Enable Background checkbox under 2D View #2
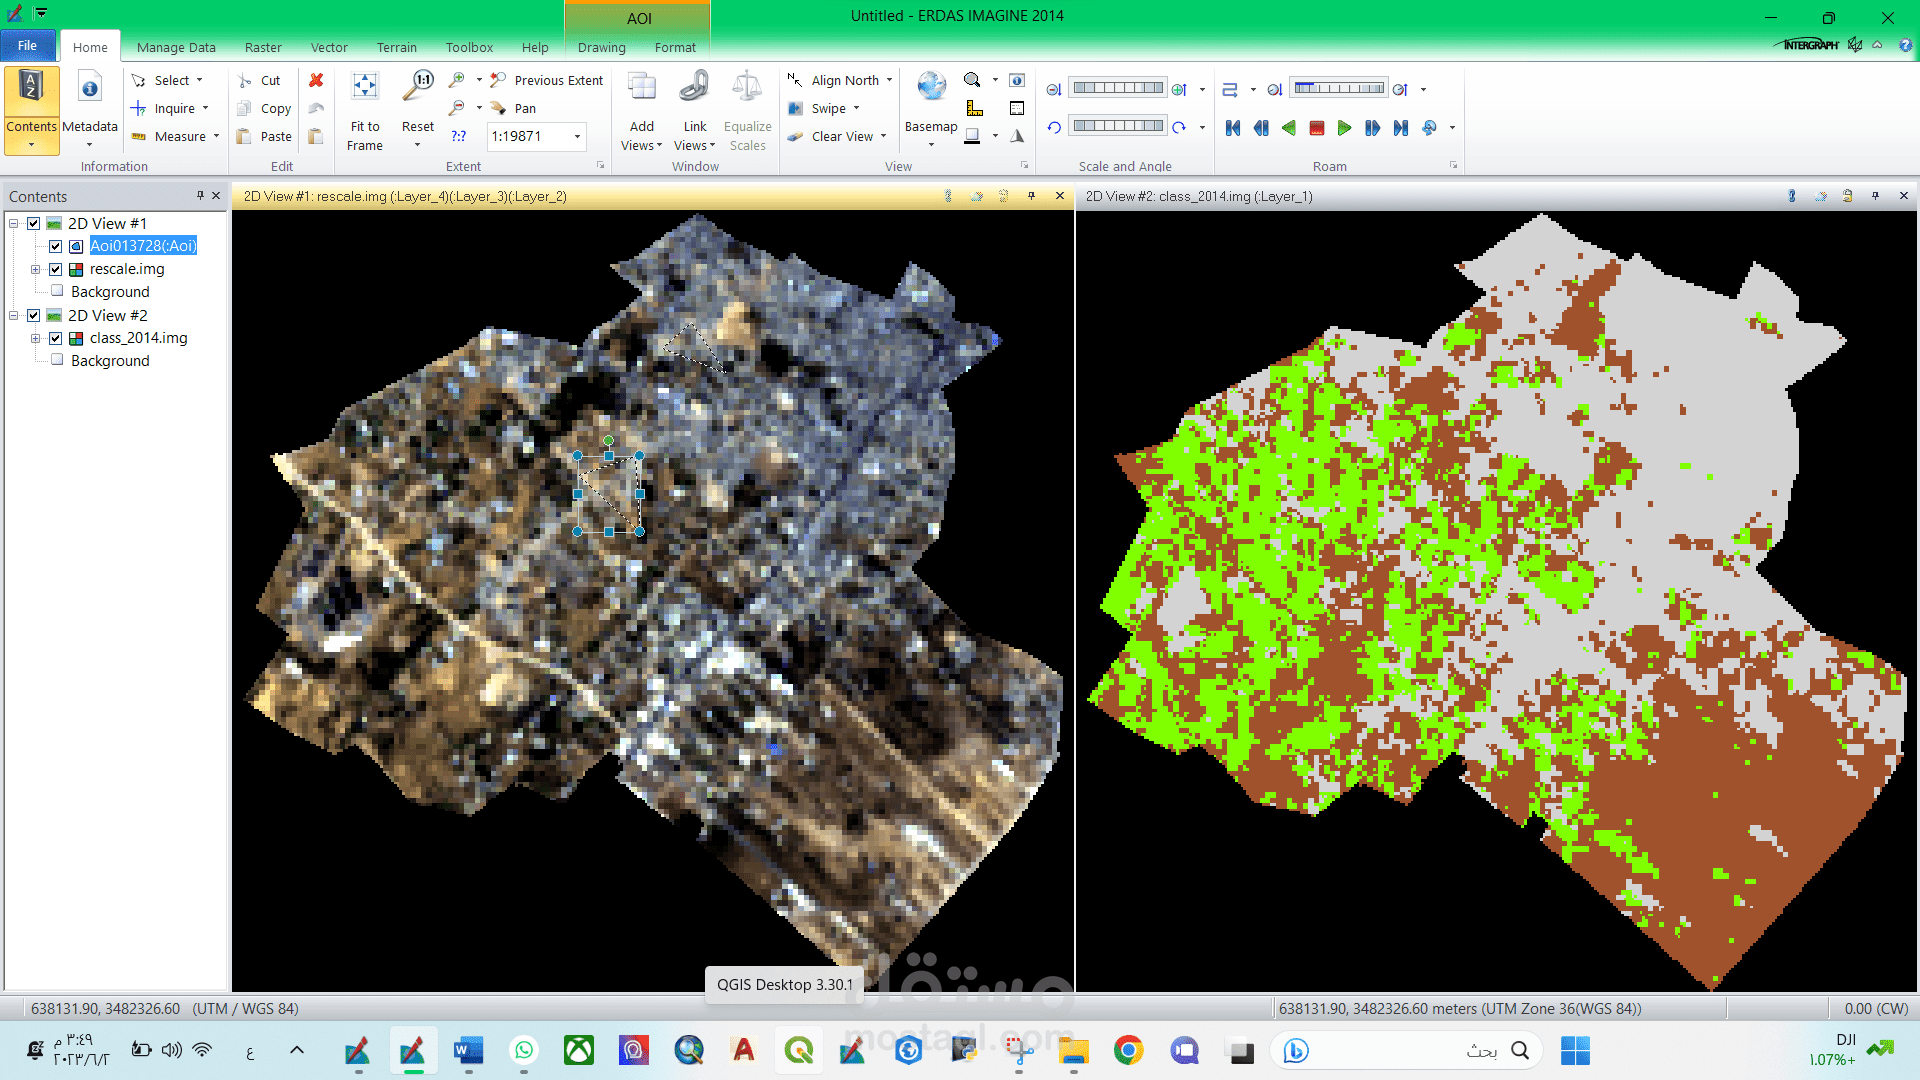The width and height of the screenshot is (1920, 1080). point(57,360)
